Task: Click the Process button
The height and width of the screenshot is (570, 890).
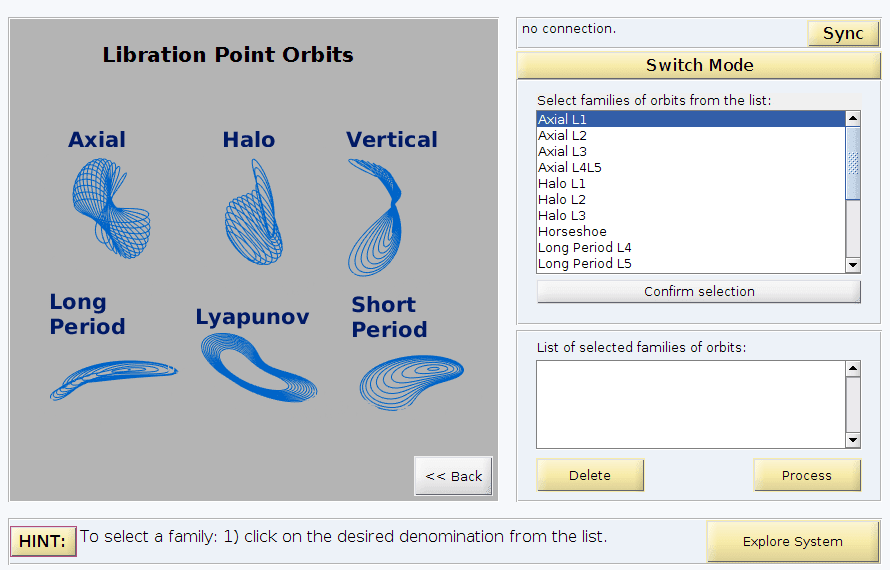Action: (806, 475)
